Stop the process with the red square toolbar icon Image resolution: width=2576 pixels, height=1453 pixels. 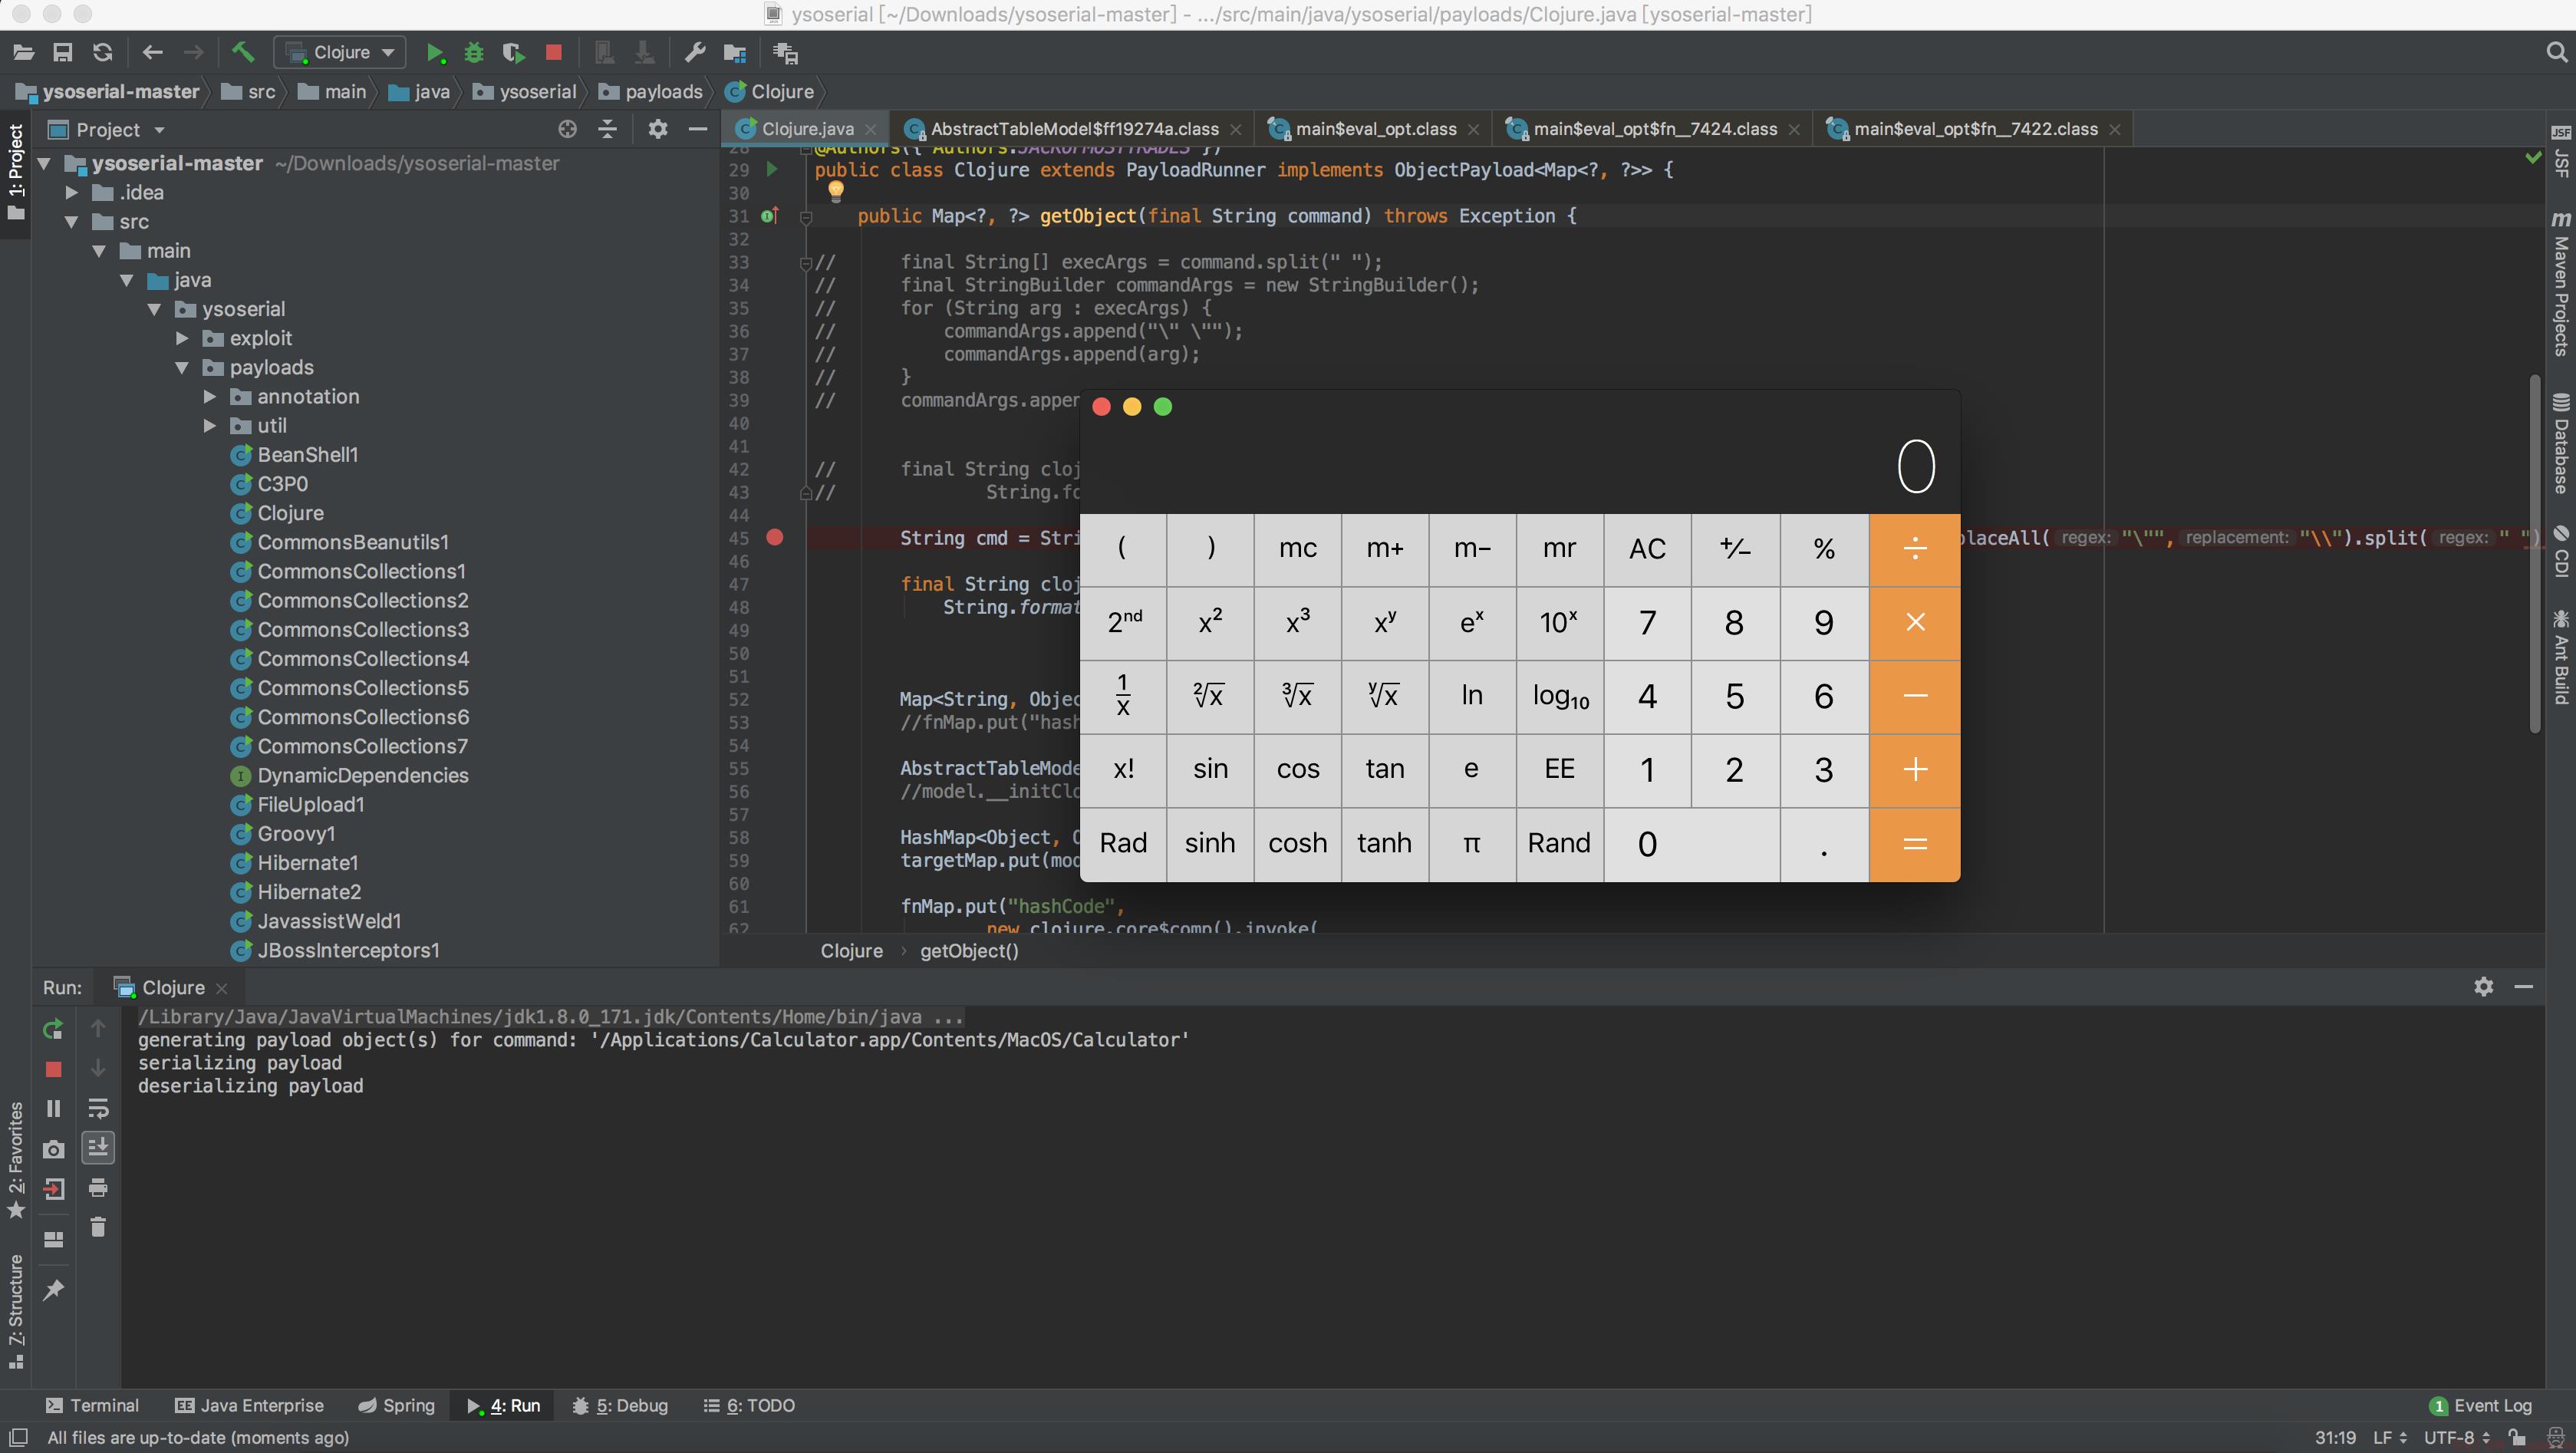[553, 52]
